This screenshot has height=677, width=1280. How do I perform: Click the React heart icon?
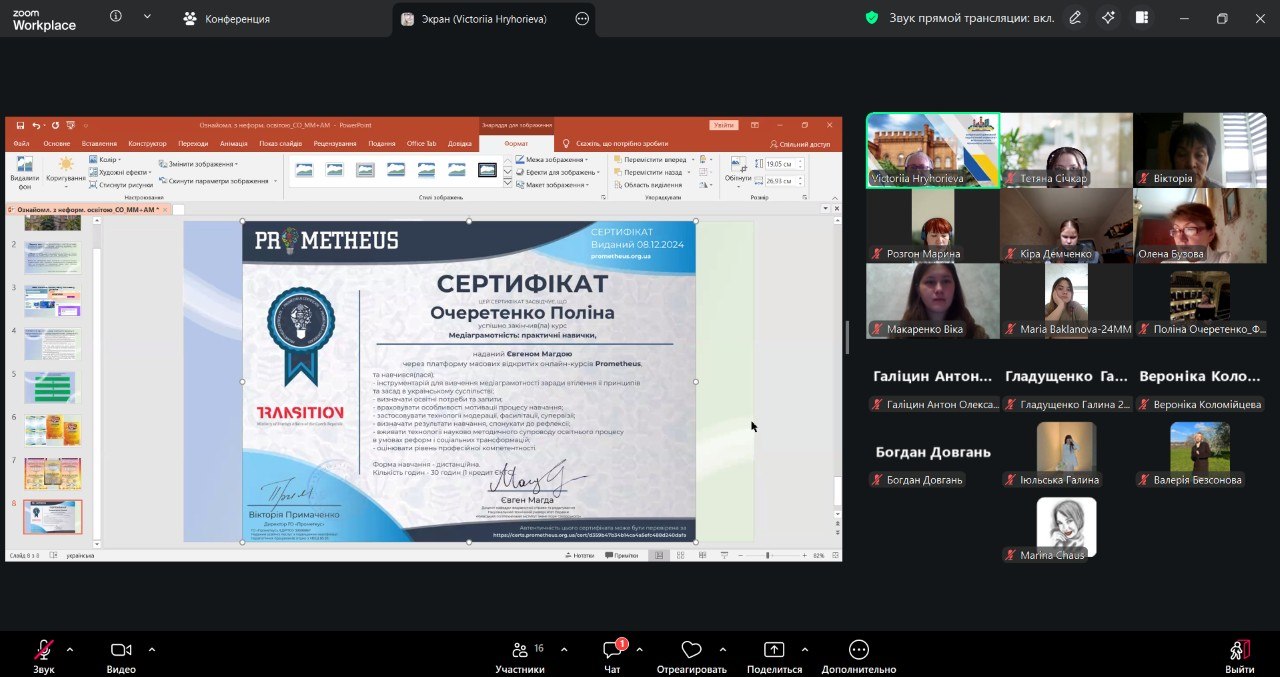pos(691,650)
